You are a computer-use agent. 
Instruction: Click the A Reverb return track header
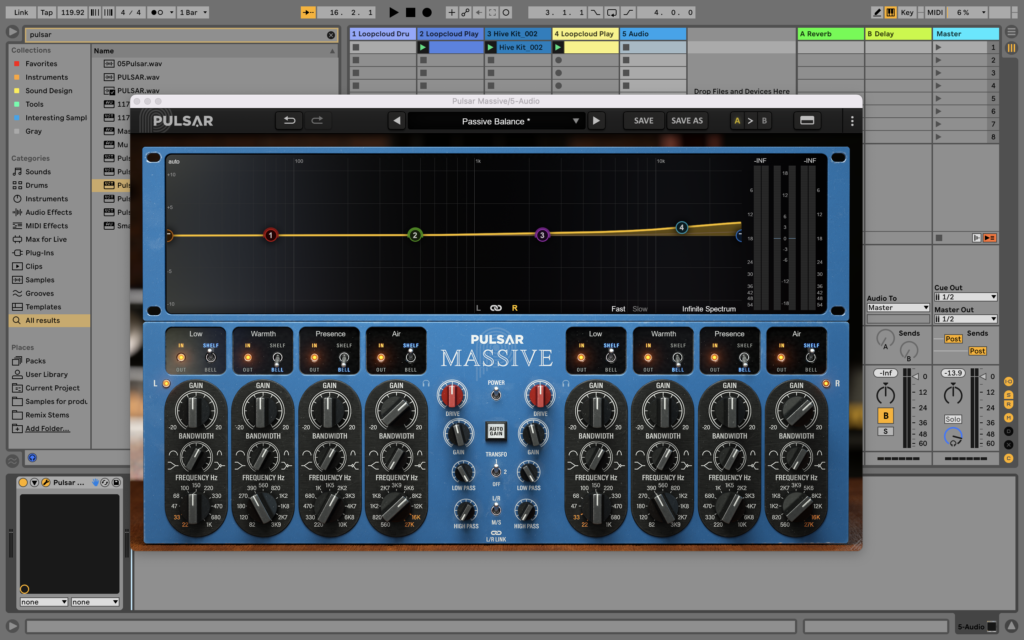coord(831,34)
